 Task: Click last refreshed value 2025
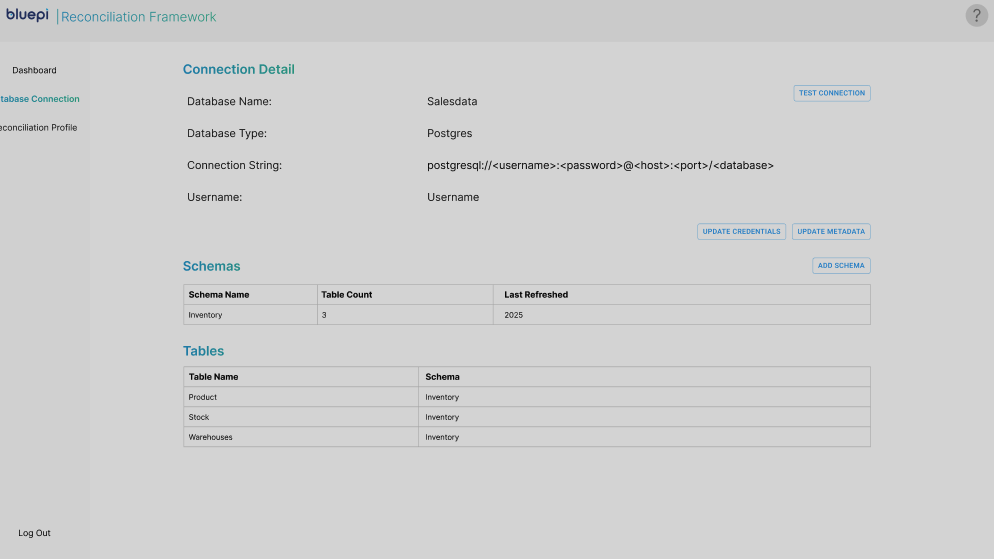(513, 315)
